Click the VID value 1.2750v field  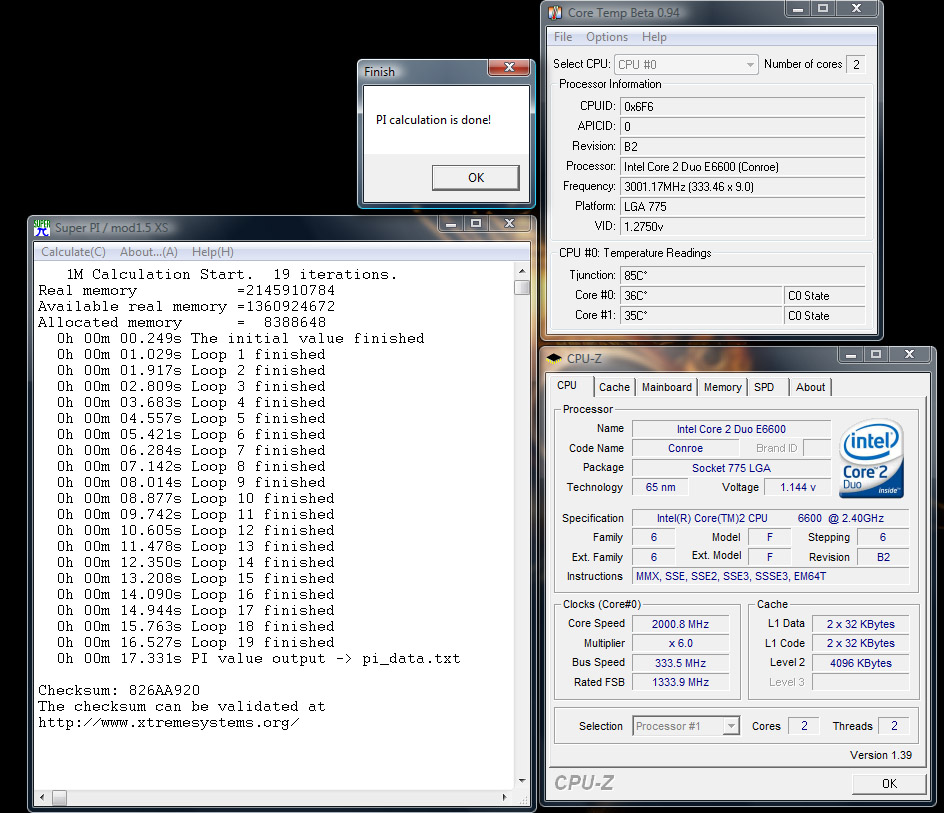742,226
